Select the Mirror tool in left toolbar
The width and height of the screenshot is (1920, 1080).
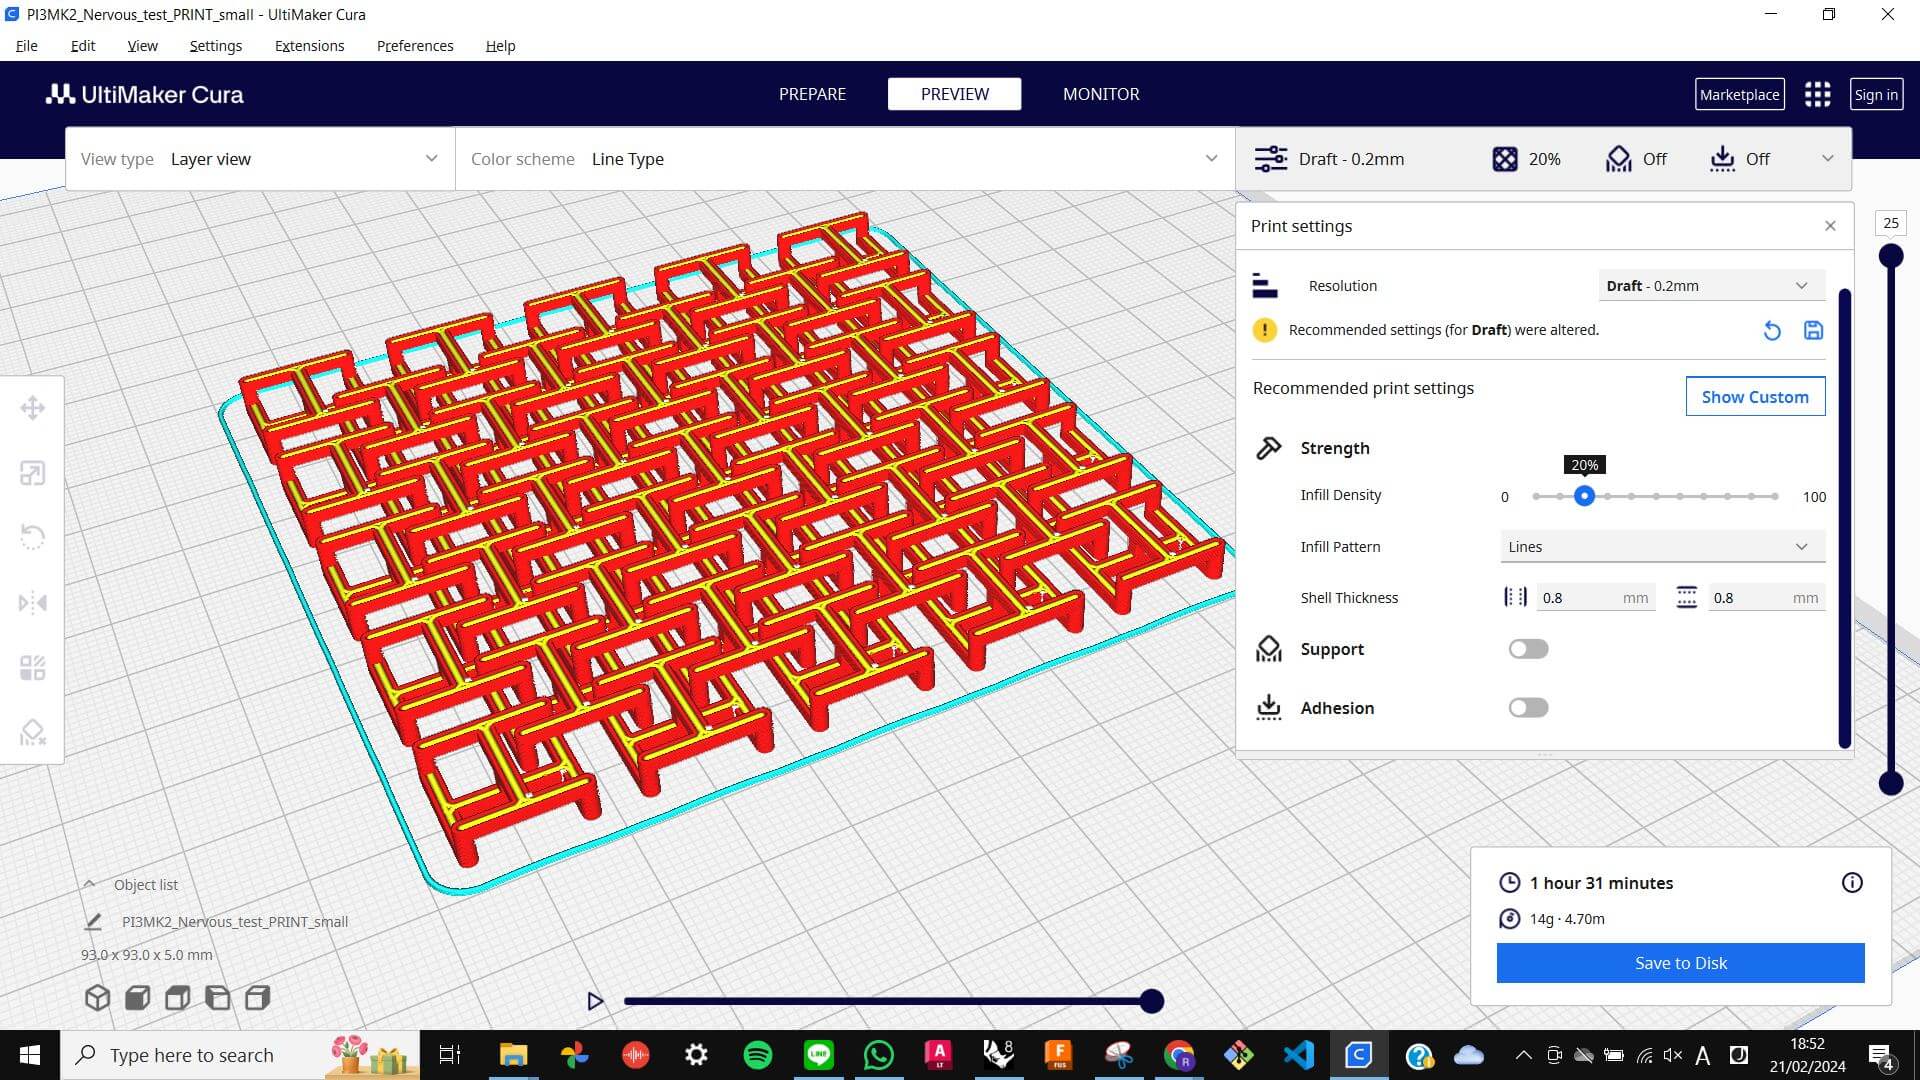(x=32, y=603)
